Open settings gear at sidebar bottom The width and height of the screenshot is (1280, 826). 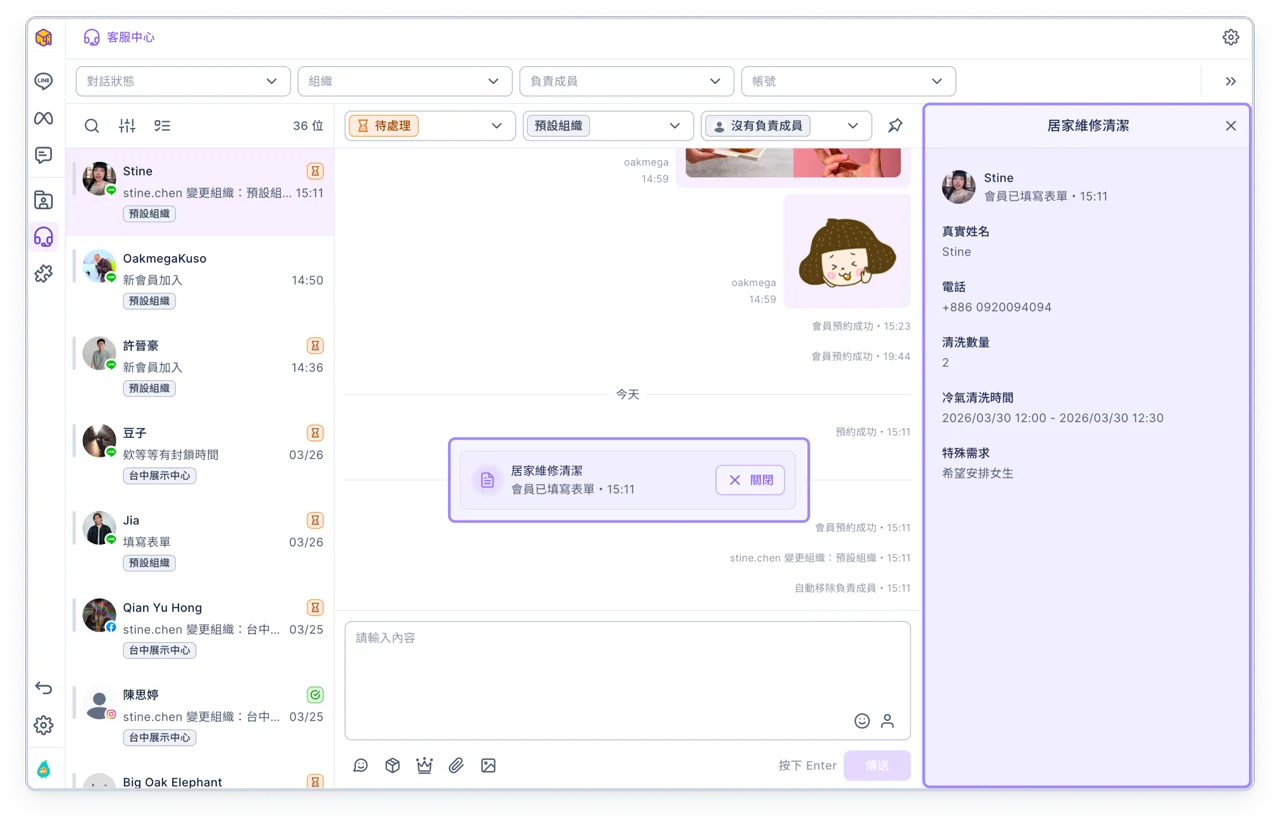43,726
